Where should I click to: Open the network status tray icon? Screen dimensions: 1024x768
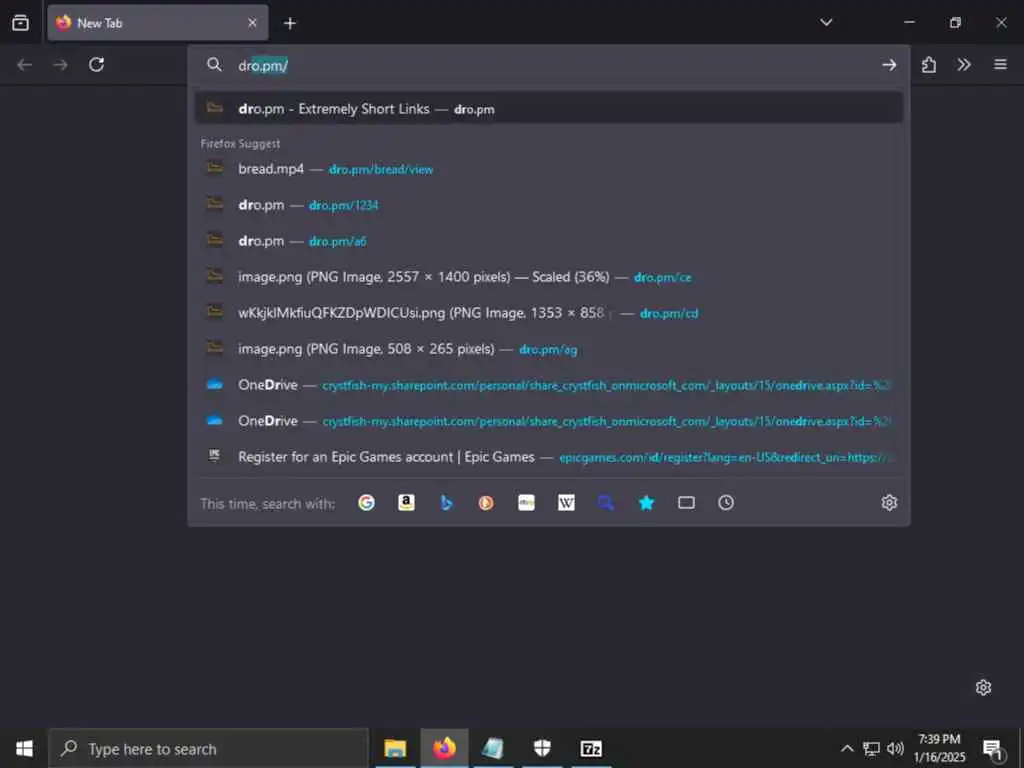point(871,748)
